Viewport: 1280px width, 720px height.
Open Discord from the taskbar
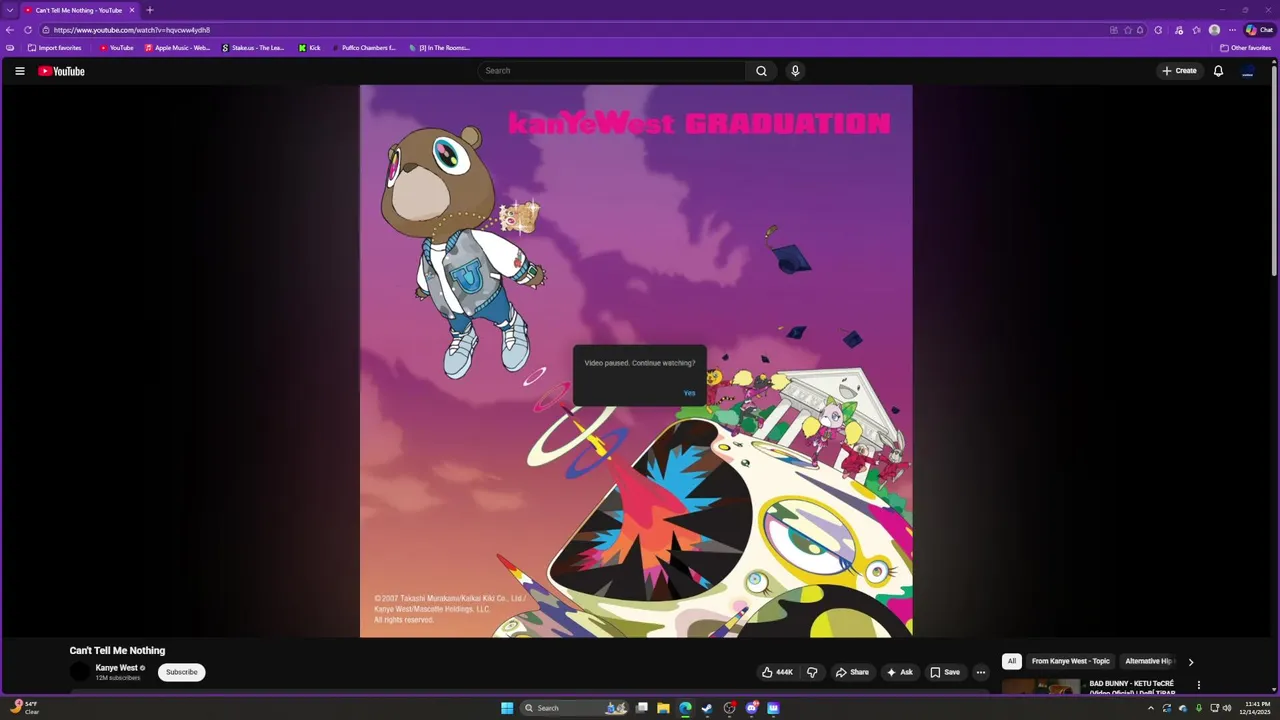coord(751,708)
